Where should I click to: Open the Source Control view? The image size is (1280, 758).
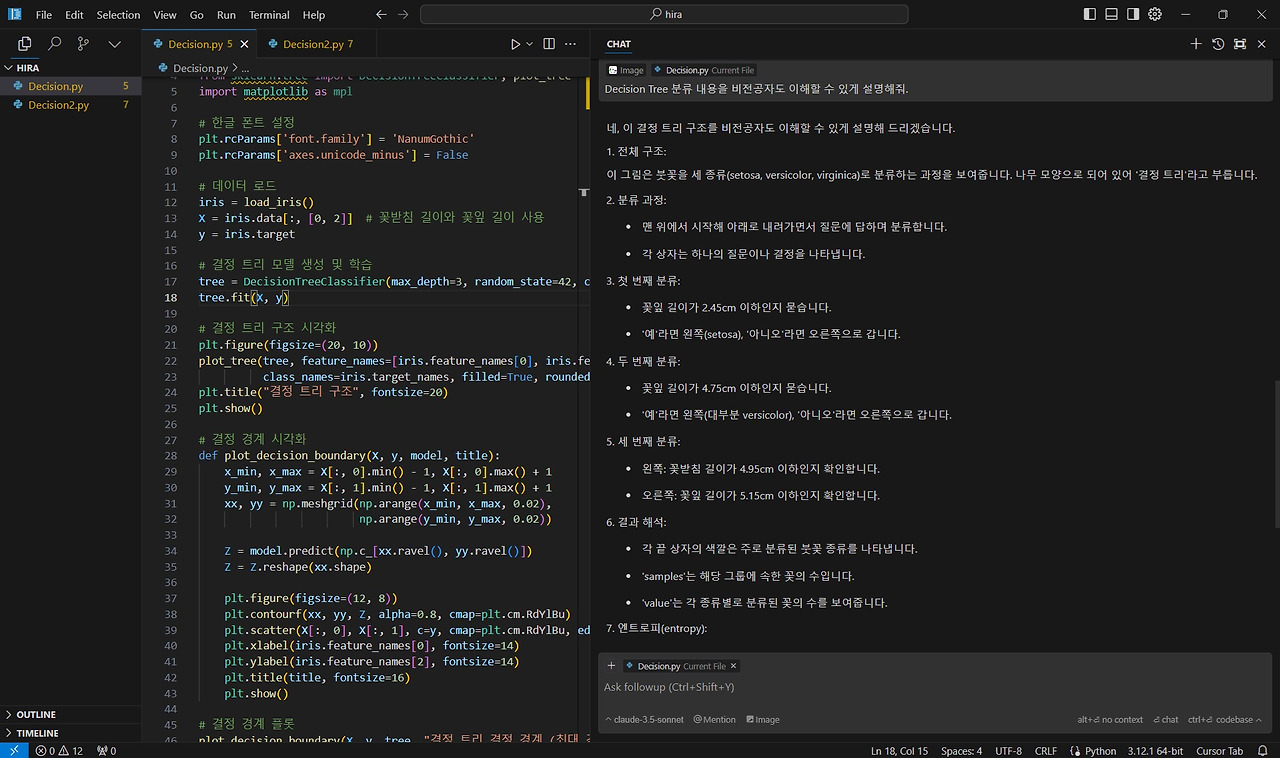[83, 44]
